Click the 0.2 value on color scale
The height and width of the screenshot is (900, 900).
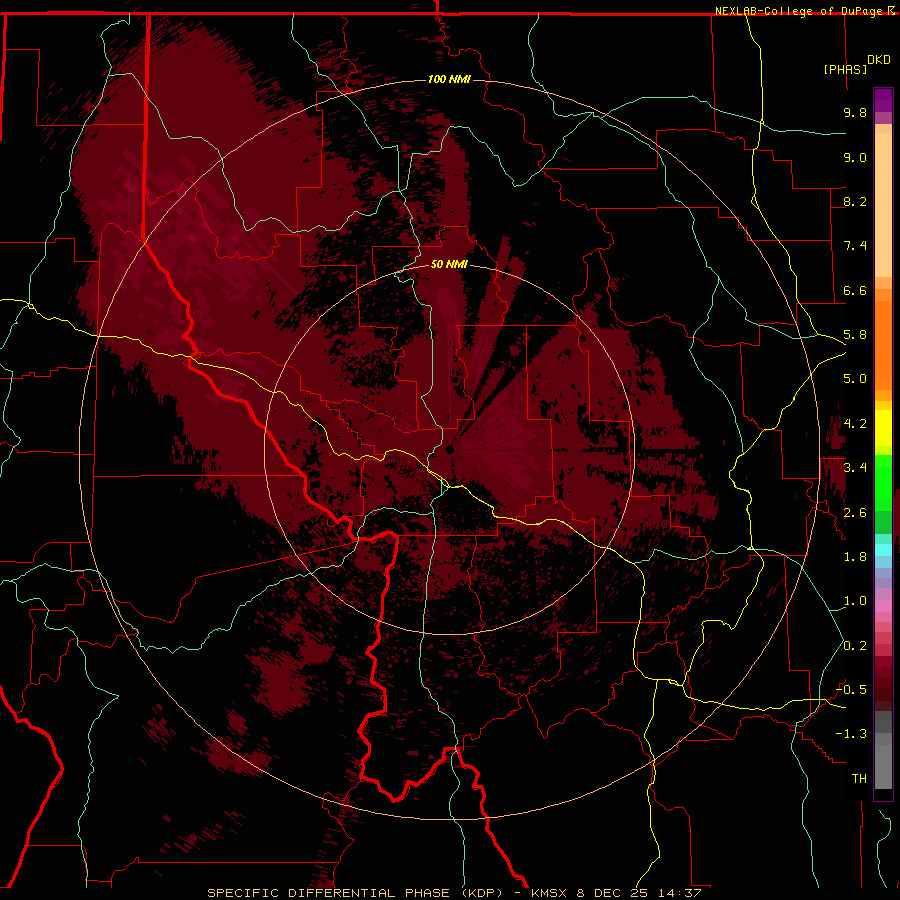(855, 646)
